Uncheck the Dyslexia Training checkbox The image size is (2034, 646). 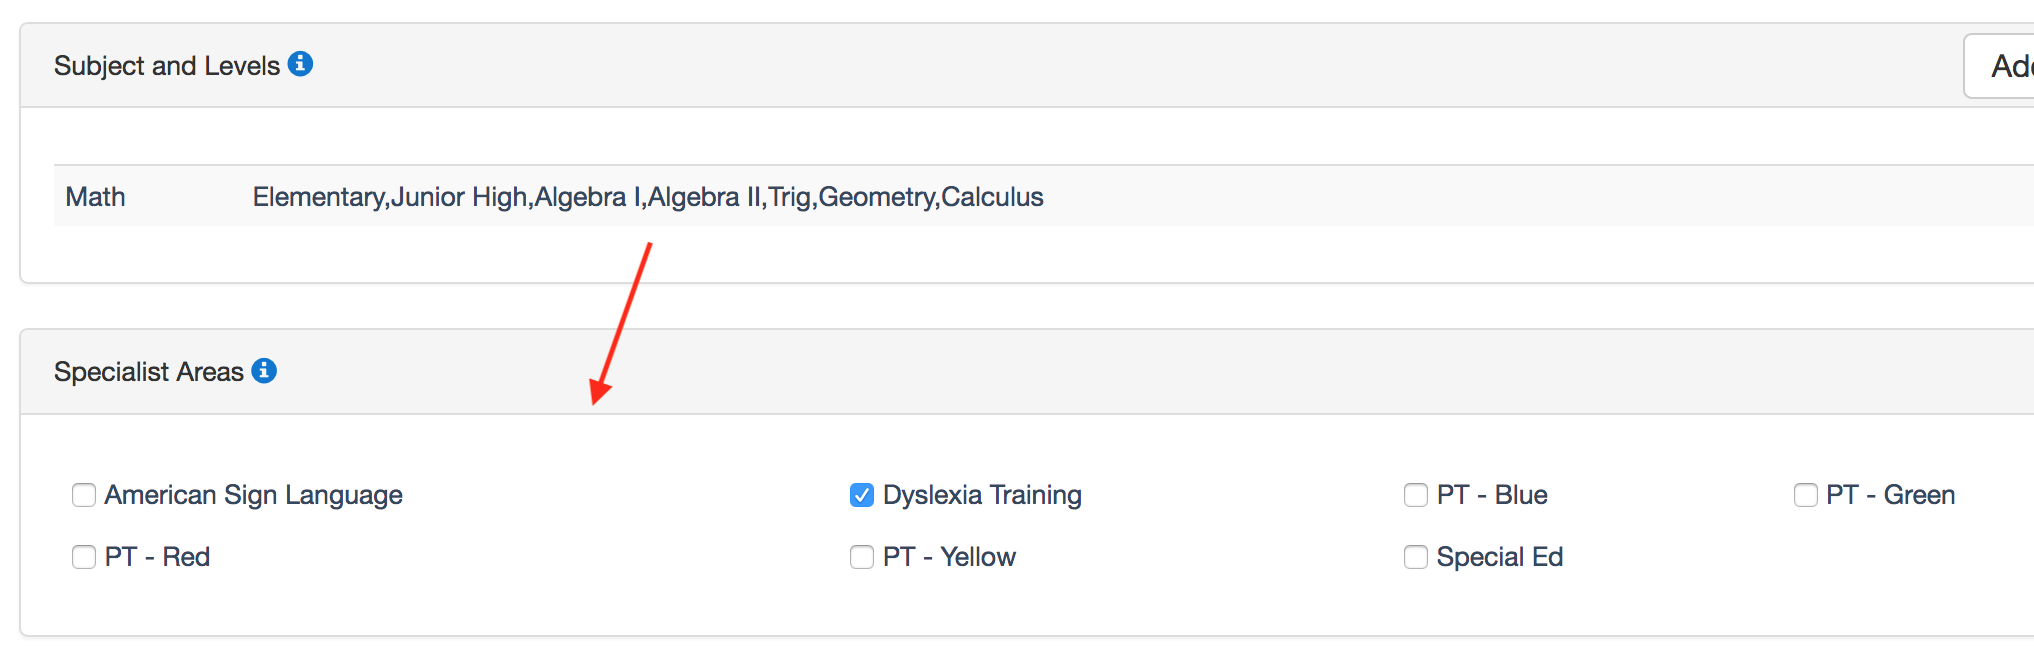click(862, 495)
